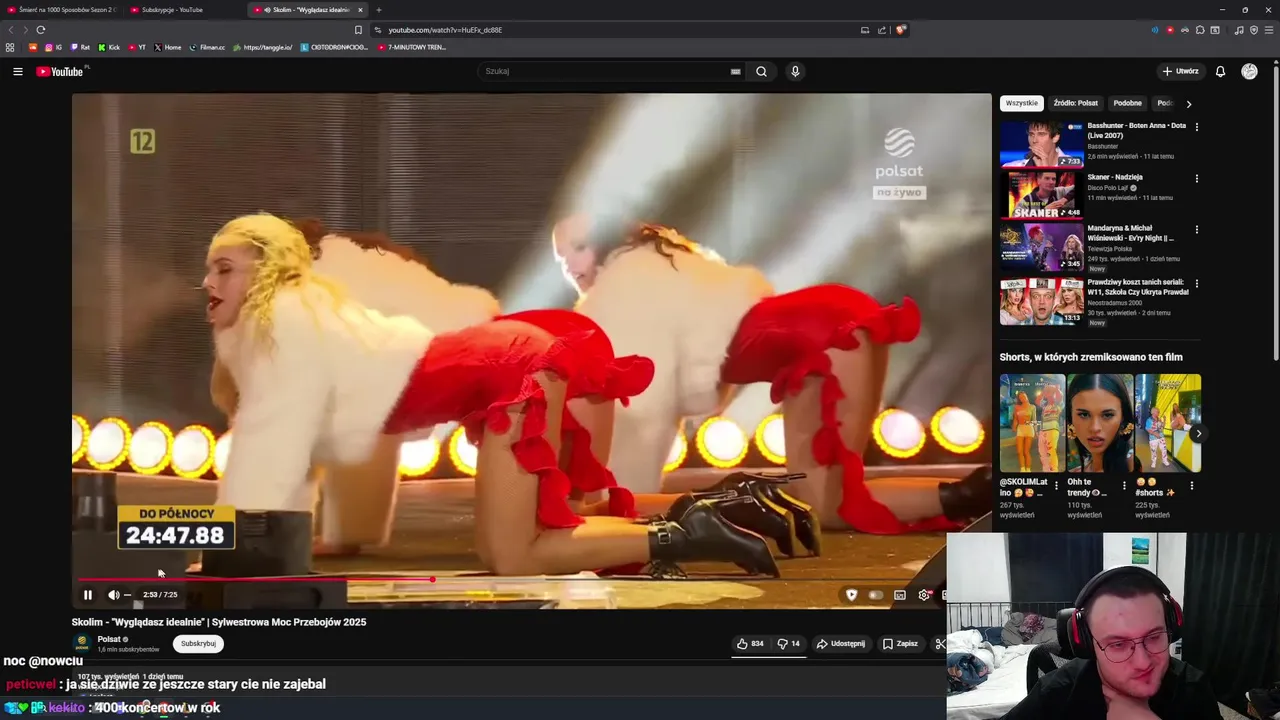
Task: Start voice search with microphone icon
Action: (795, 71)
